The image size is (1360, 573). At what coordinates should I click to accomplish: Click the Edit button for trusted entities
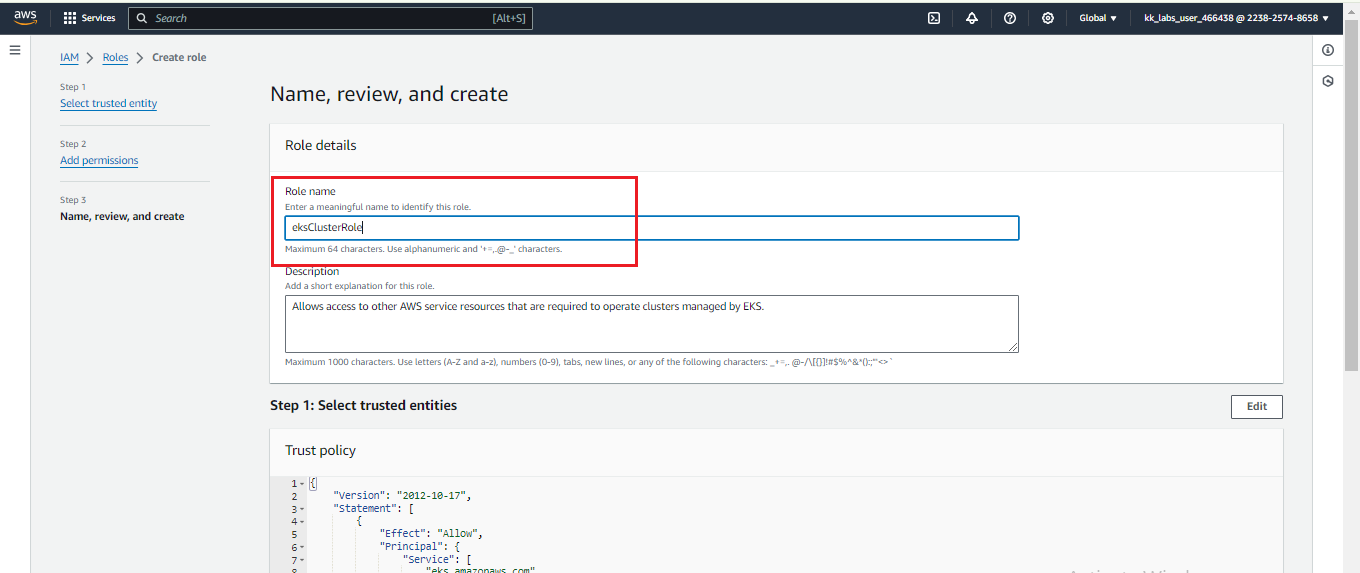tap(1256, 406)
